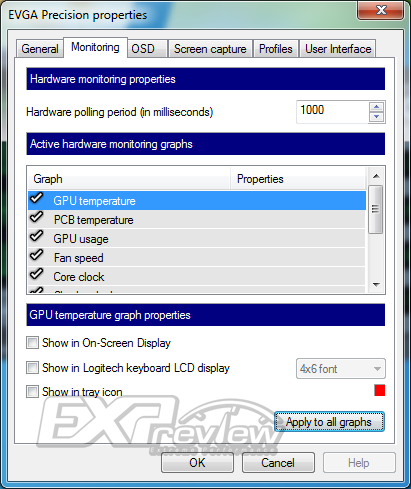
Task: Enable Show in Logitech keyboard LCD display
Action: (32, 368)
